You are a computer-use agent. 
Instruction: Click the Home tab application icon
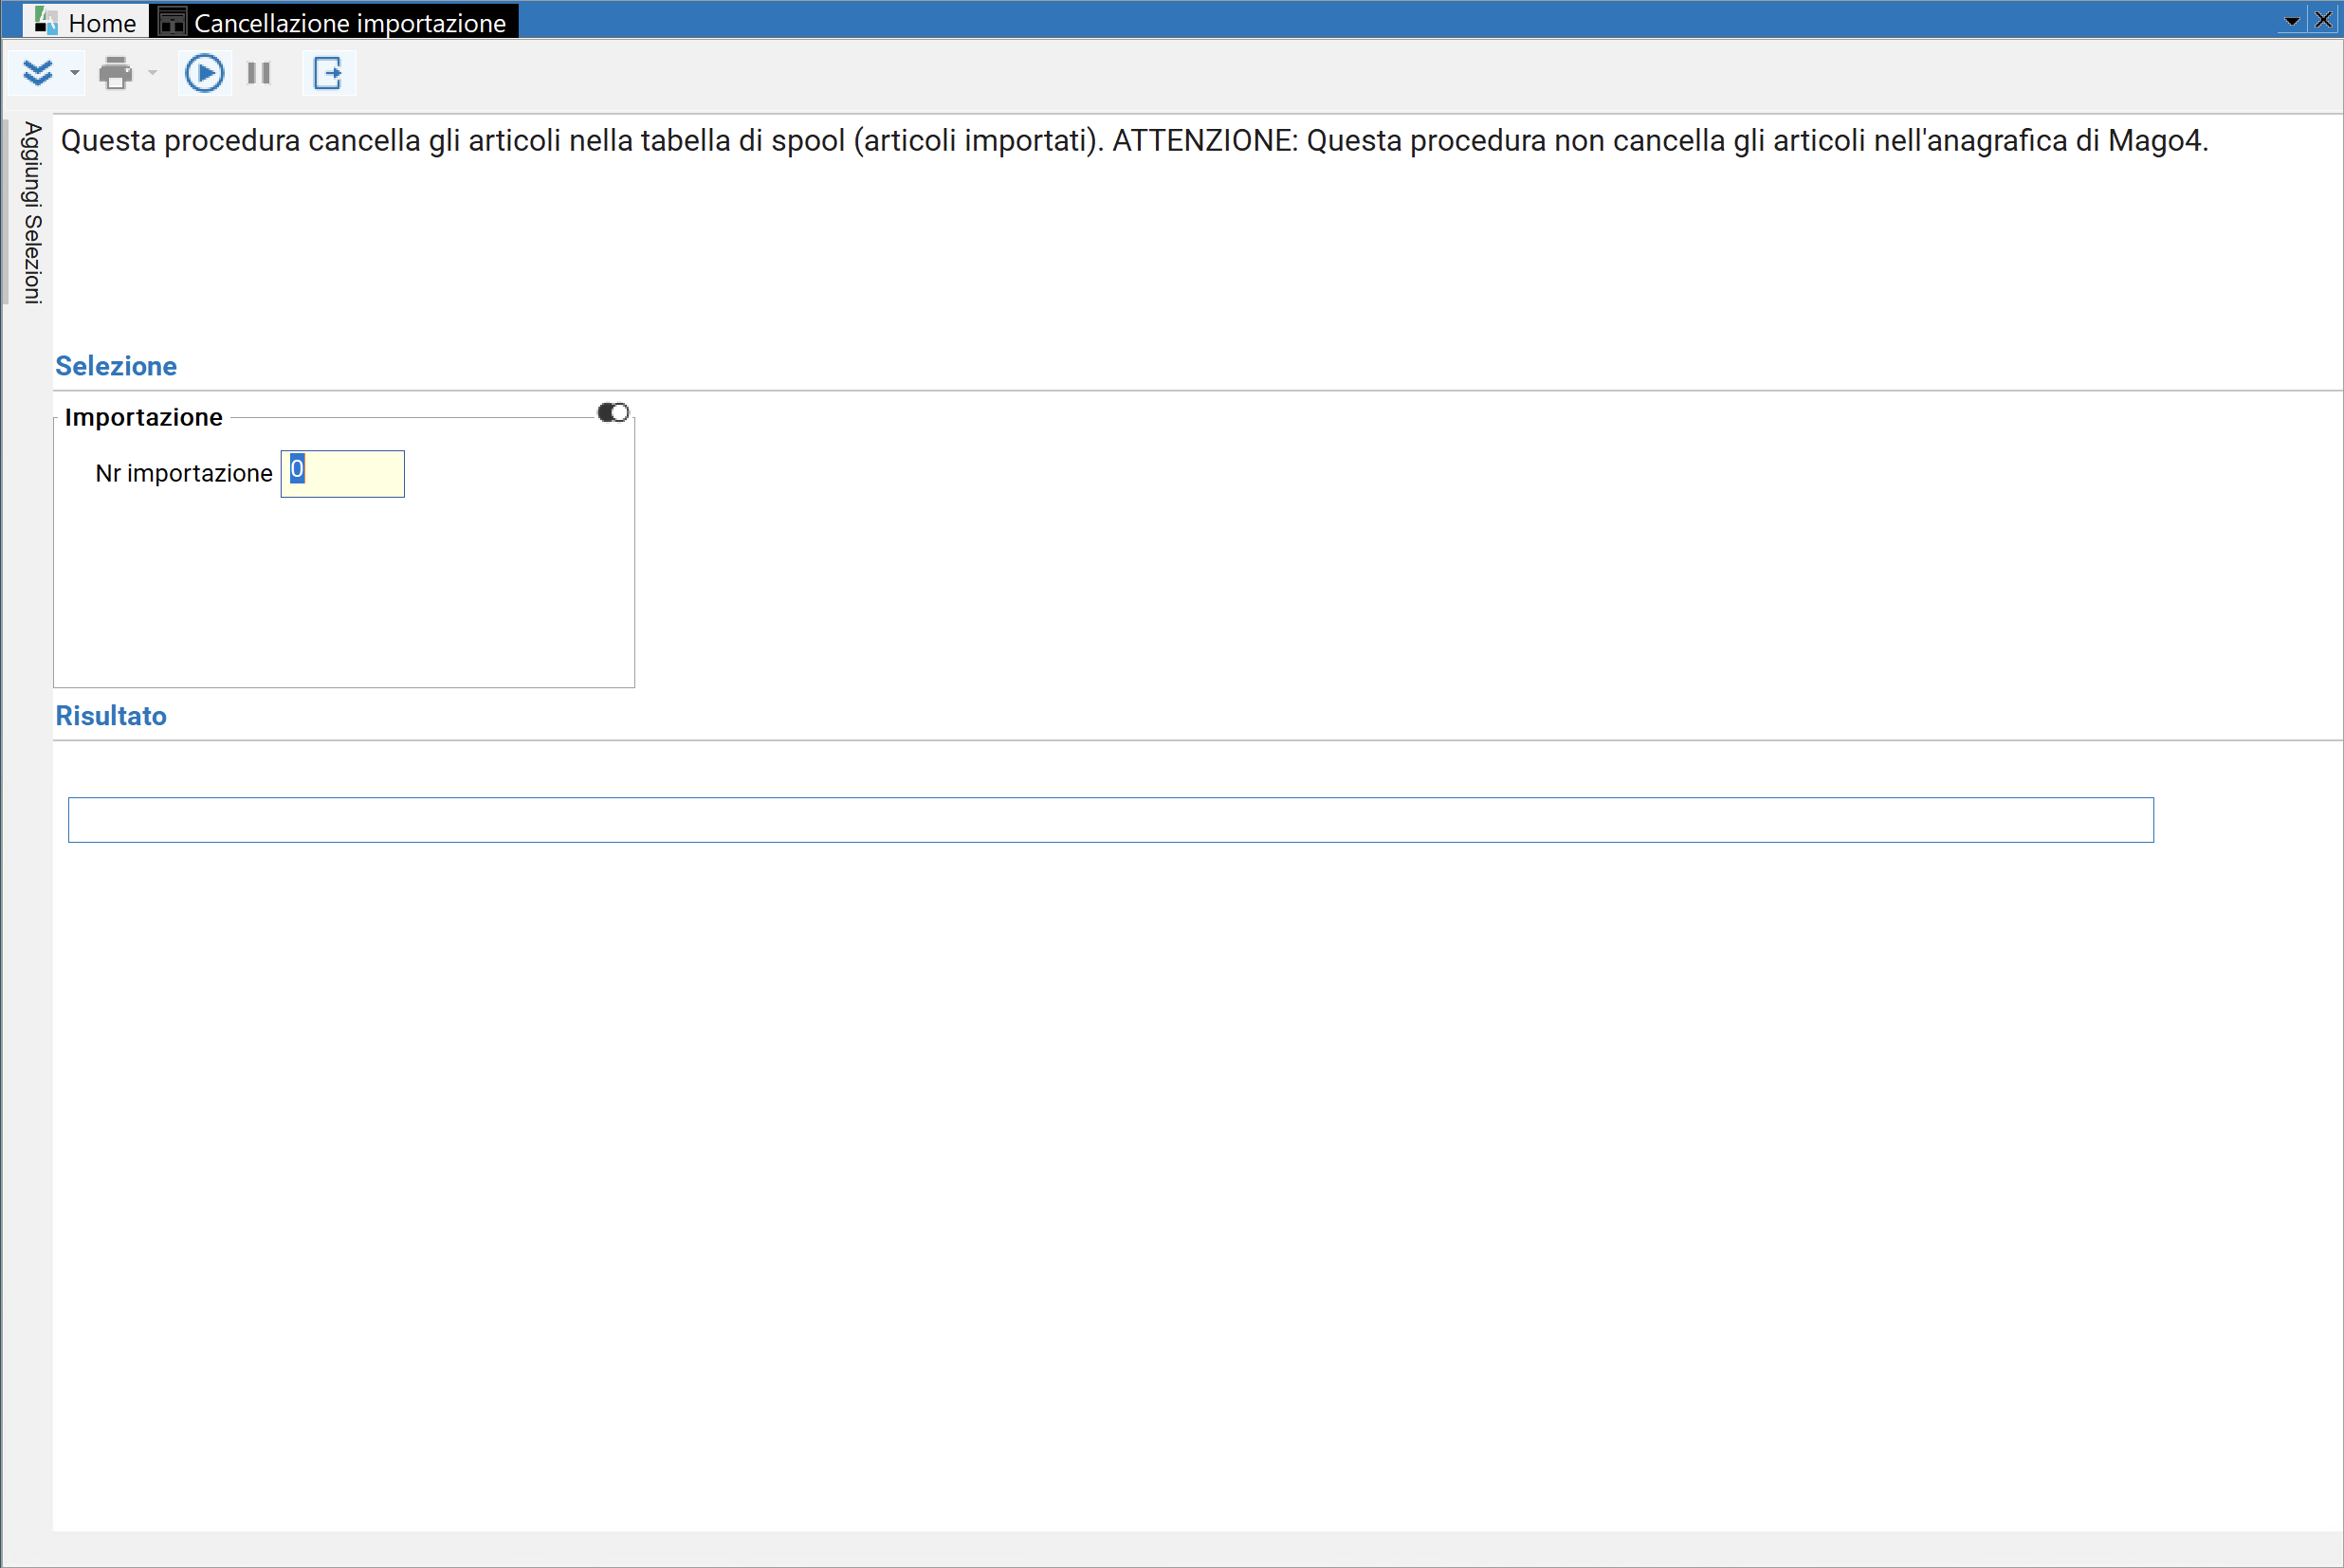46,20
